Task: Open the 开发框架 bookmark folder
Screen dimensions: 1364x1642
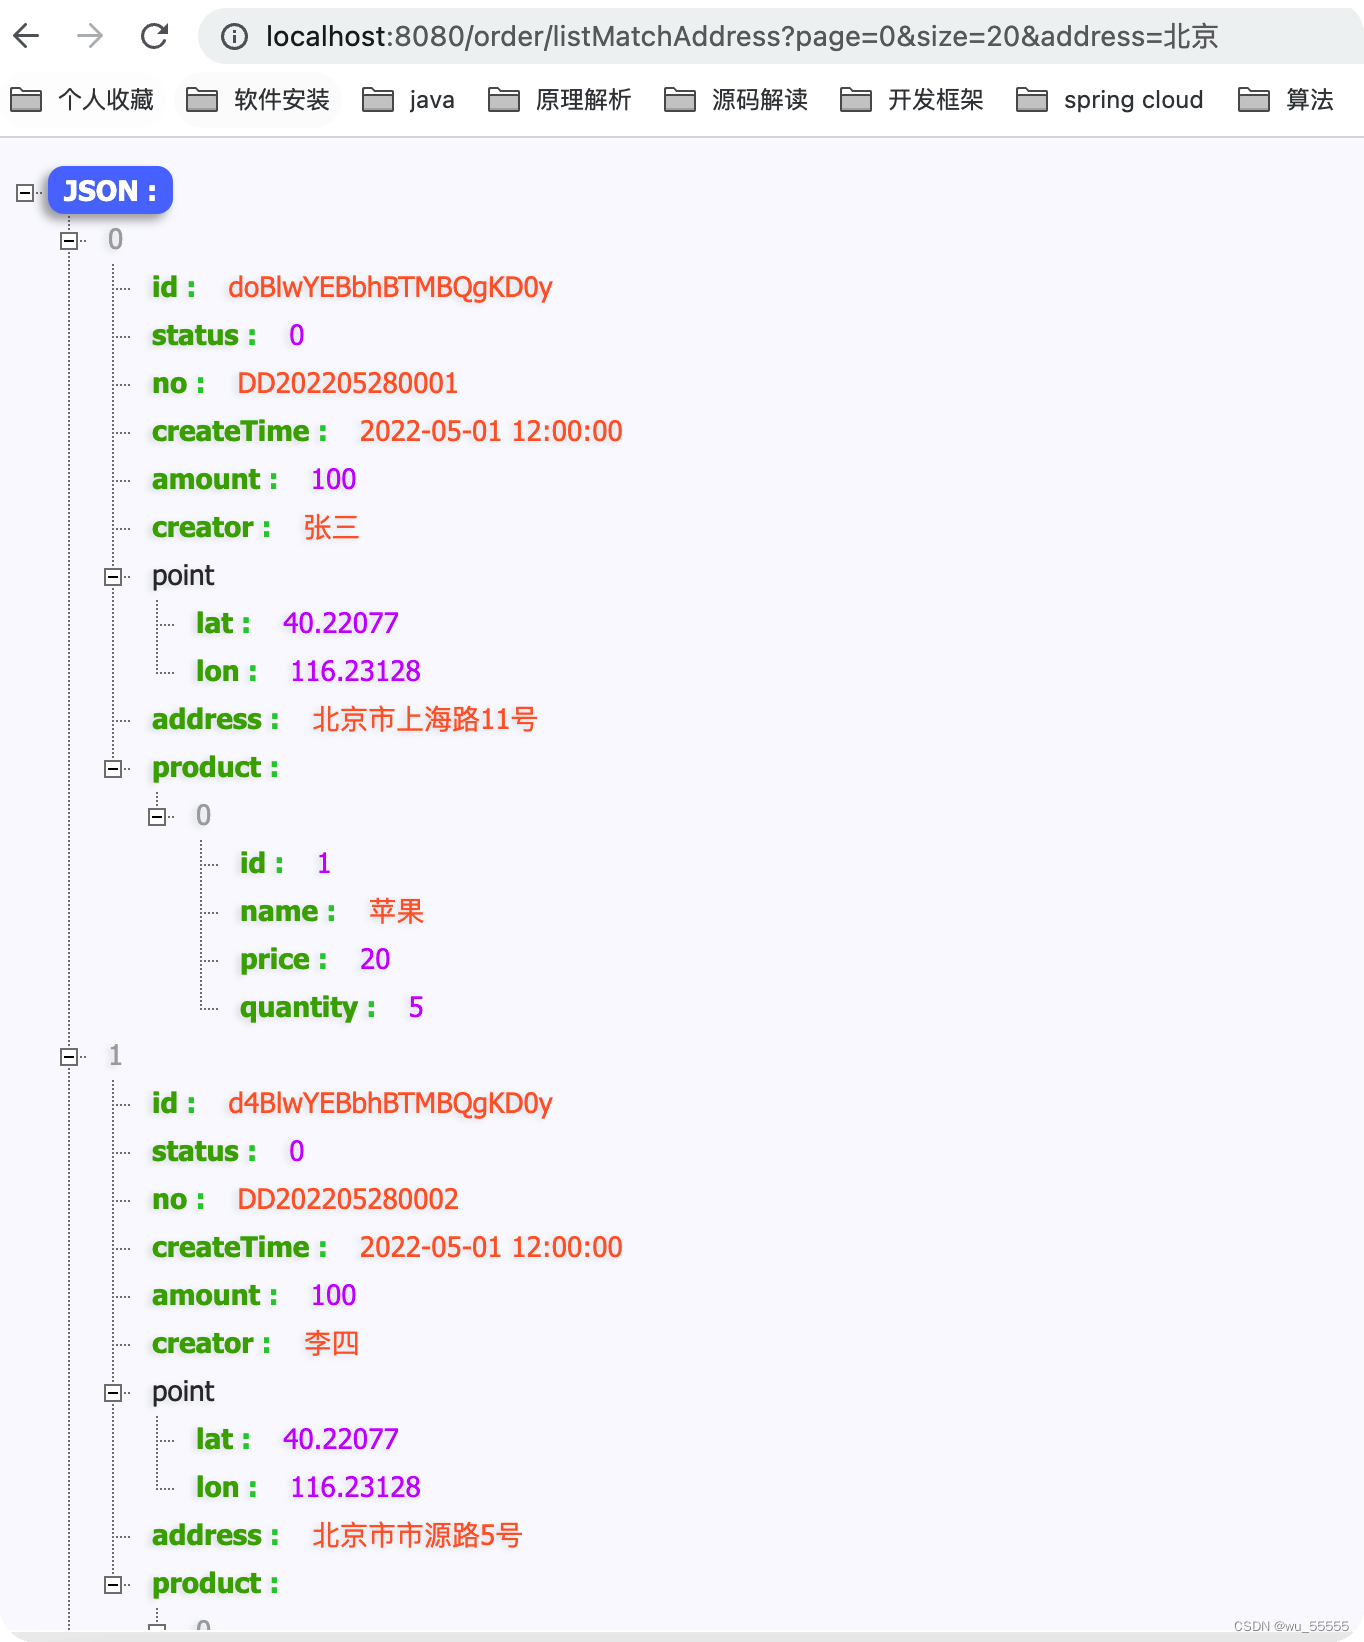Action: click(x=912, y=100)
